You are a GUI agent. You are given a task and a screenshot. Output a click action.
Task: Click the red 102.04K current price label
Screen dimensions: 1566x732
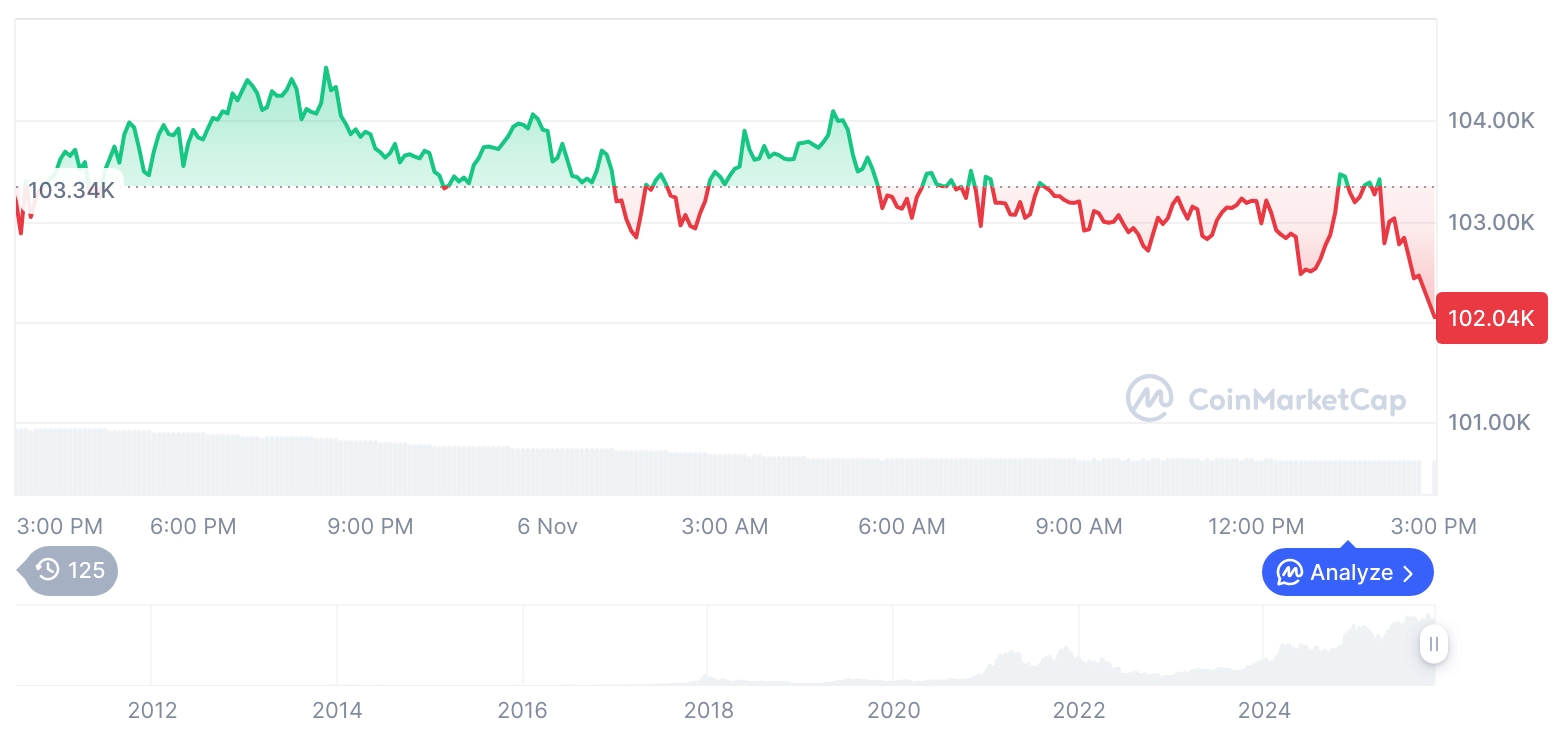(1491, 319)
